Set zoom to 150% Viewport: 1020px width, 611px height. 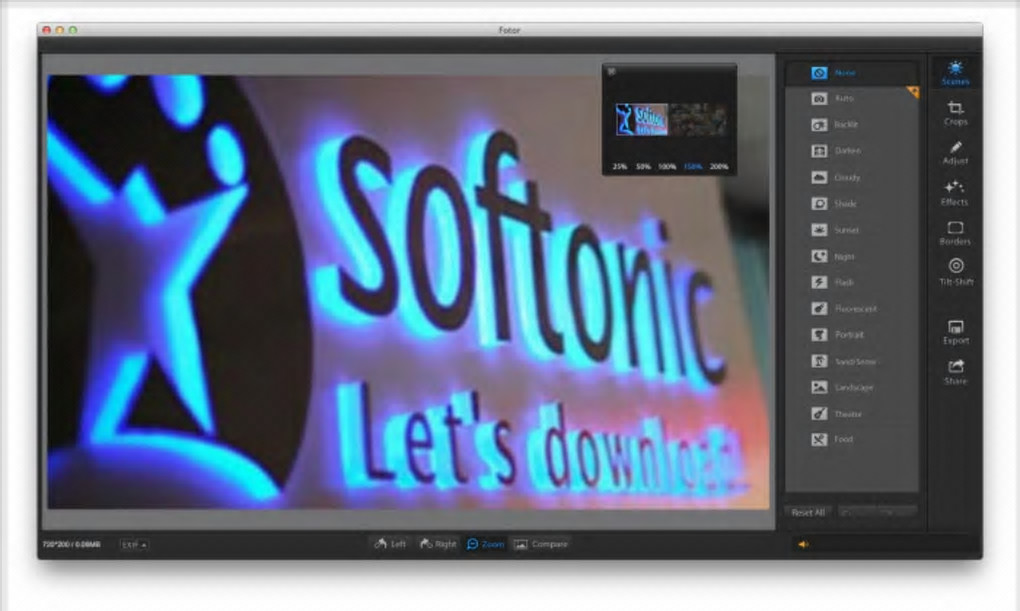693,167
